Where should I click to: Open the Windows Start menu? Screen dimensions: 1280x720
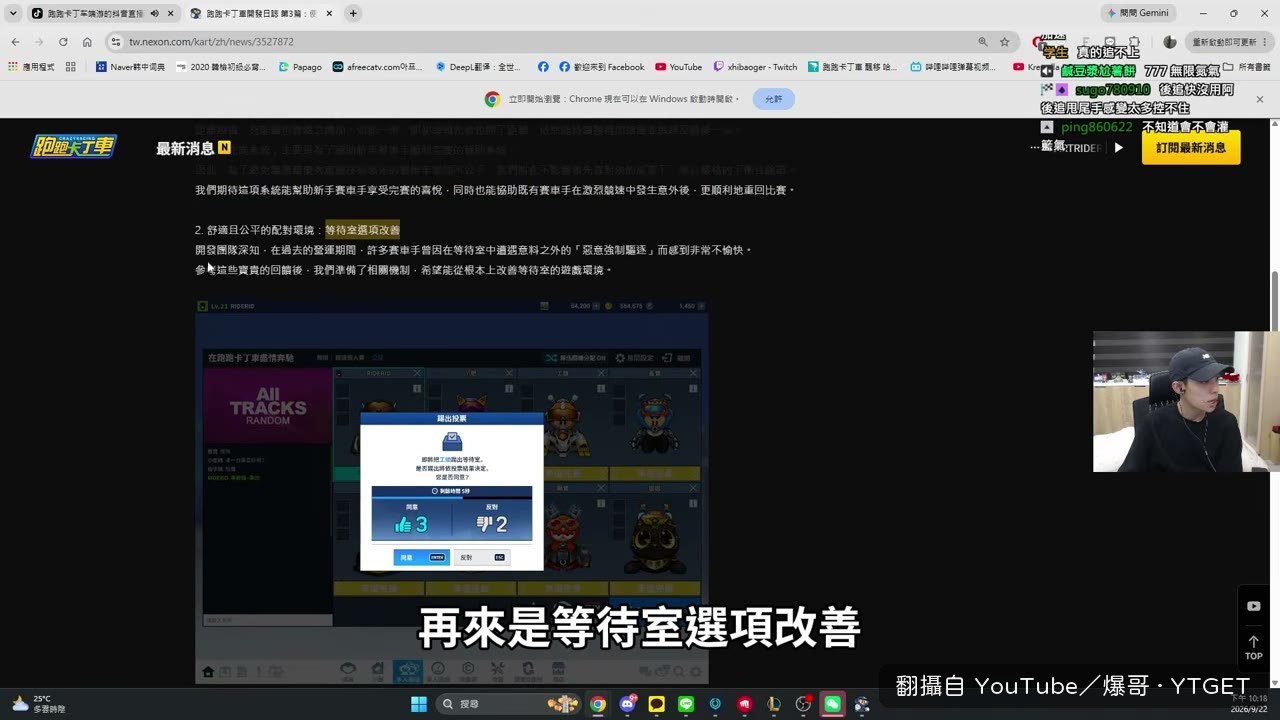(x=419, y=704)
